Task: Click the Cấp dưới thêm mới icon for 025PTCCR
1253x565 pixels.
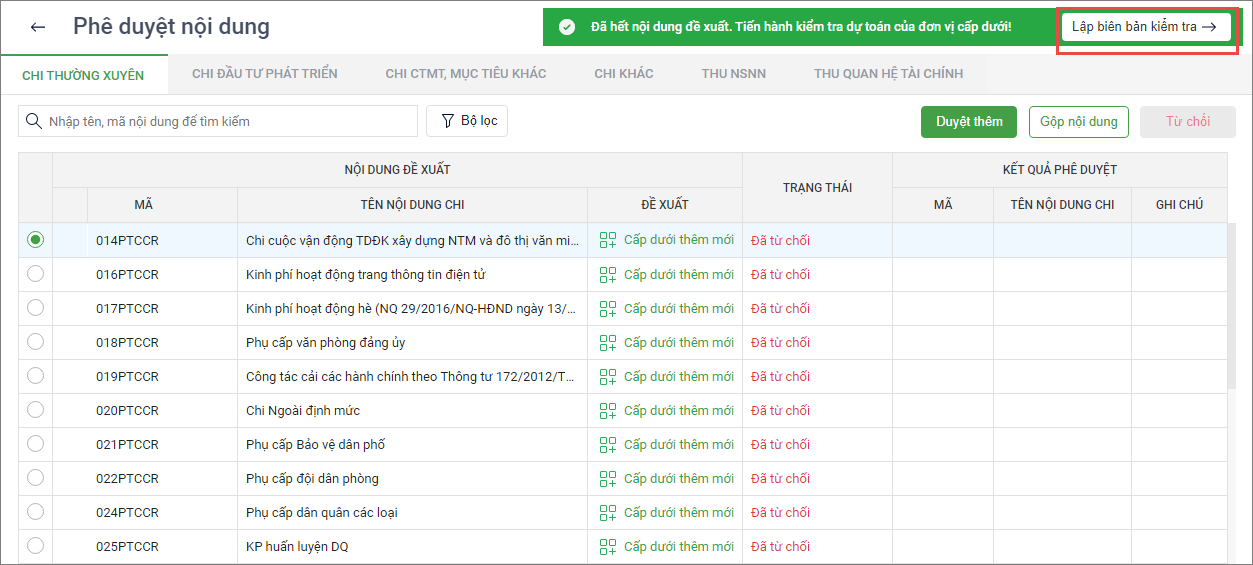Action: [x=607, y=547]
